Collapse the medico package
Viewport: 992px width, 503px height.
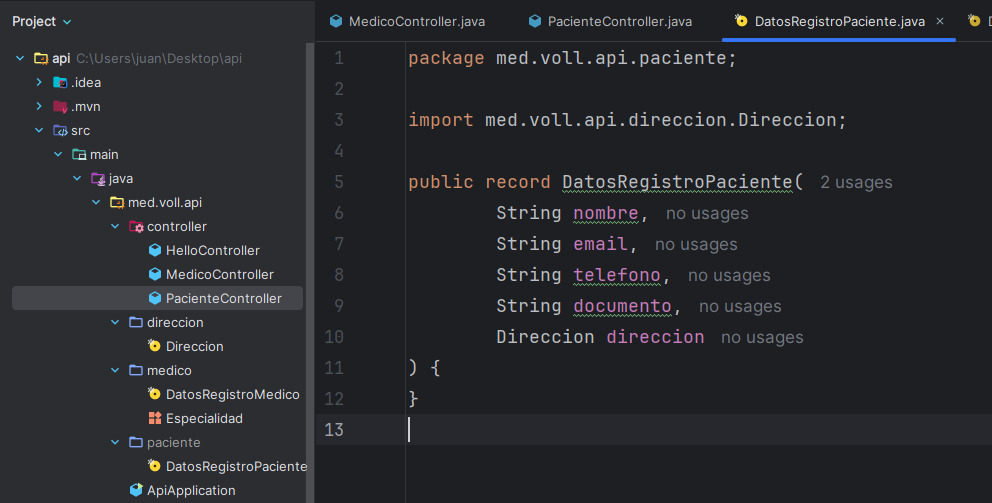(115, 370)
